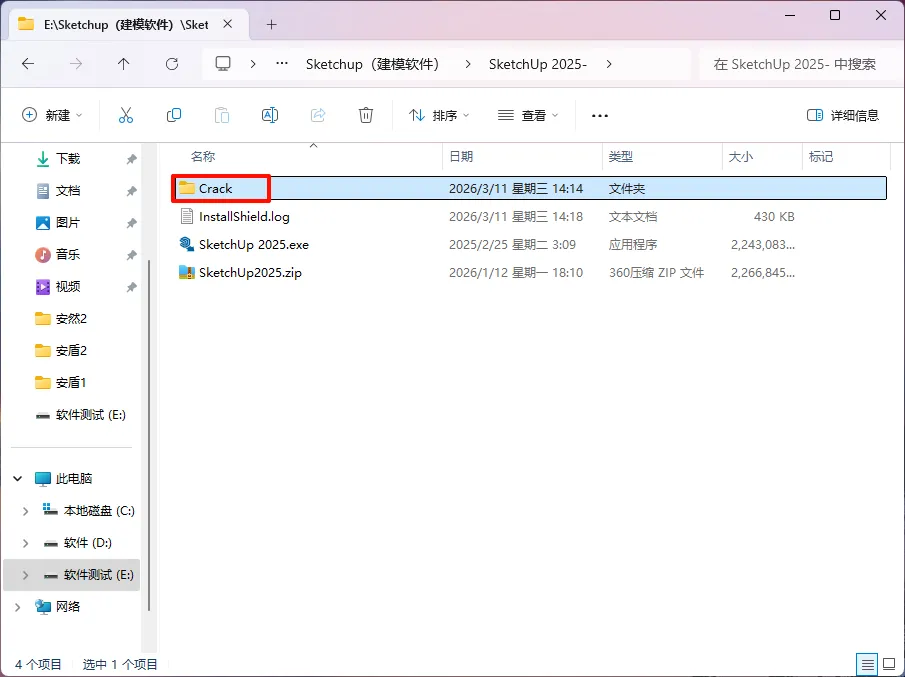Sort by the 类型 column header
905x677 pixels.
point(620,156)
